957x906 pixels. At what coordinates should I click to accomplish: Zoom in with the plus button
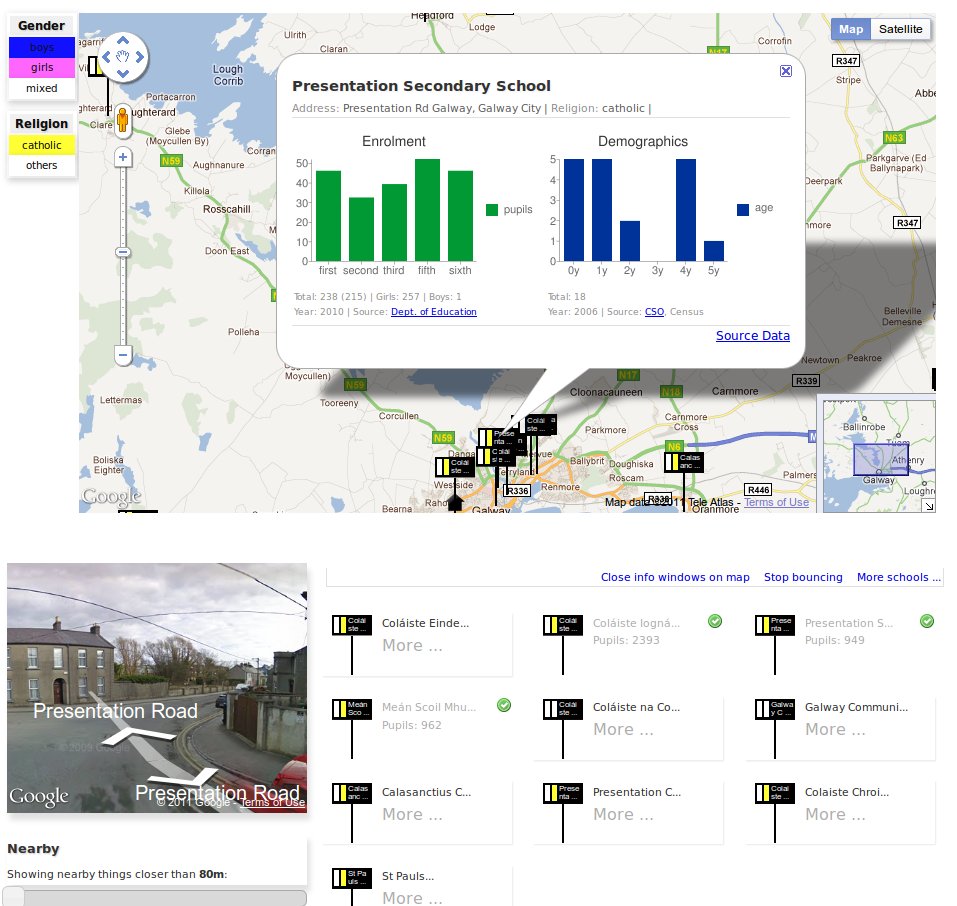(123, 157)
